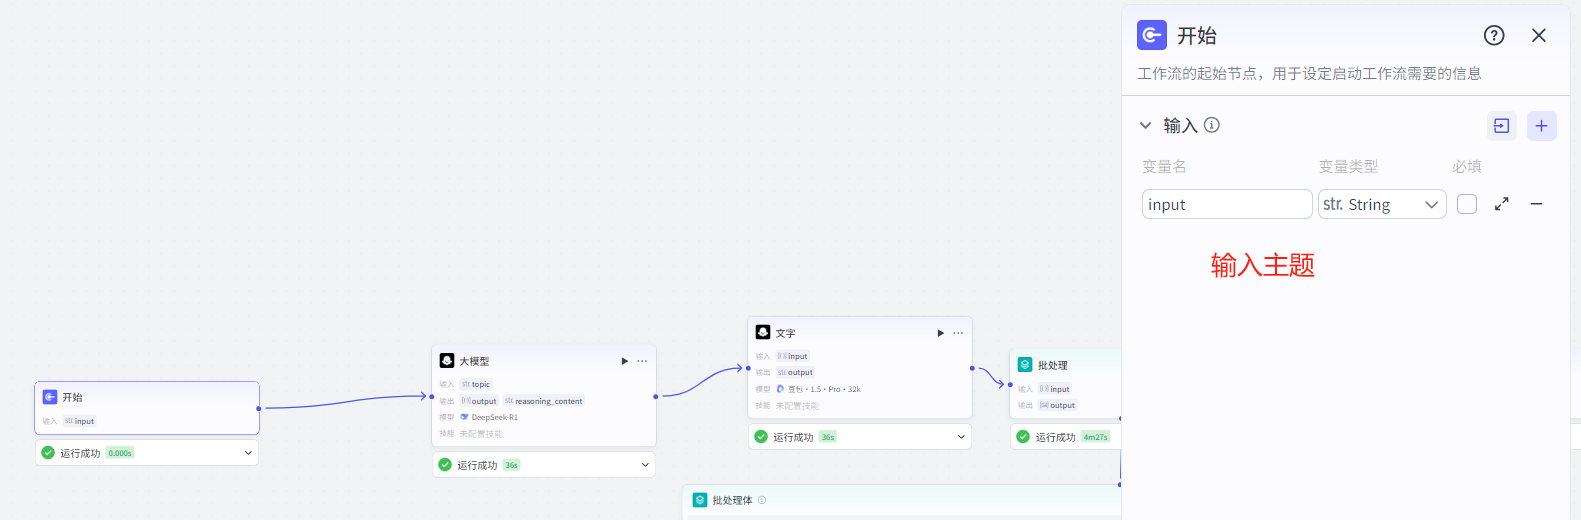Viewport: 1581px width, 520px height.
Task: Click the info icon beside 批处理体
Action: point(762,500)
